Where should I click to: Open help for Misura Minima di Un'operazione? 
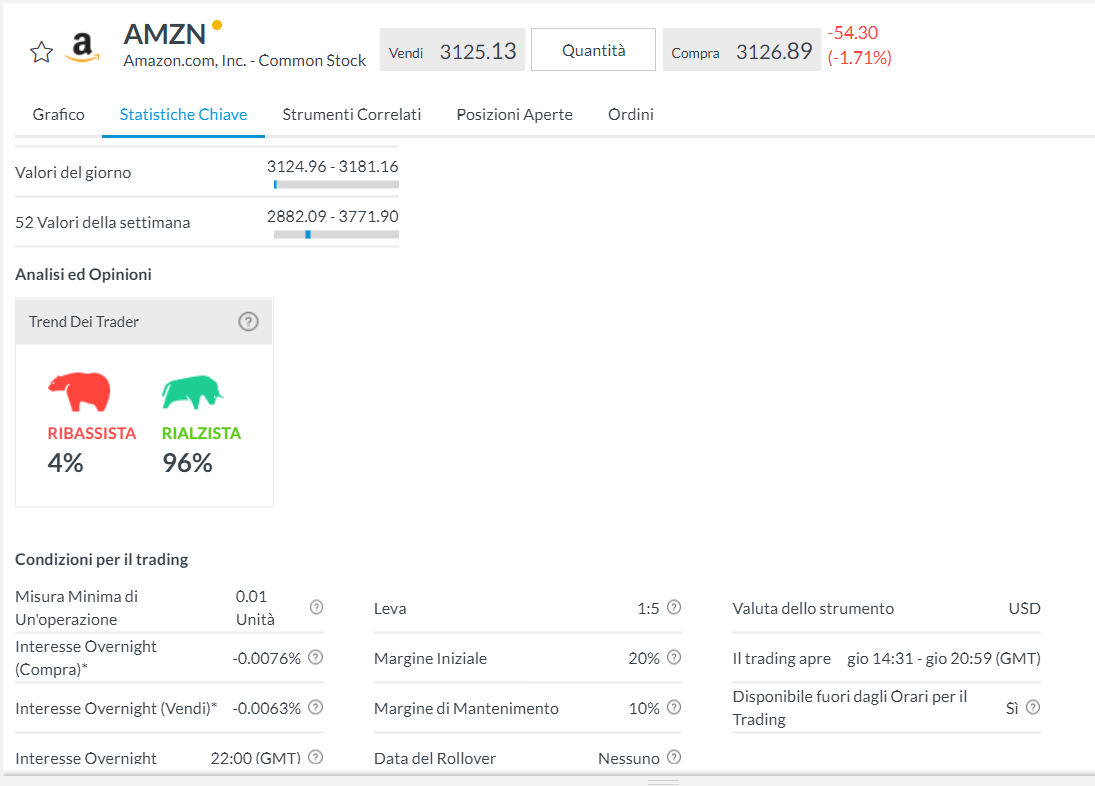pos(316,607)
